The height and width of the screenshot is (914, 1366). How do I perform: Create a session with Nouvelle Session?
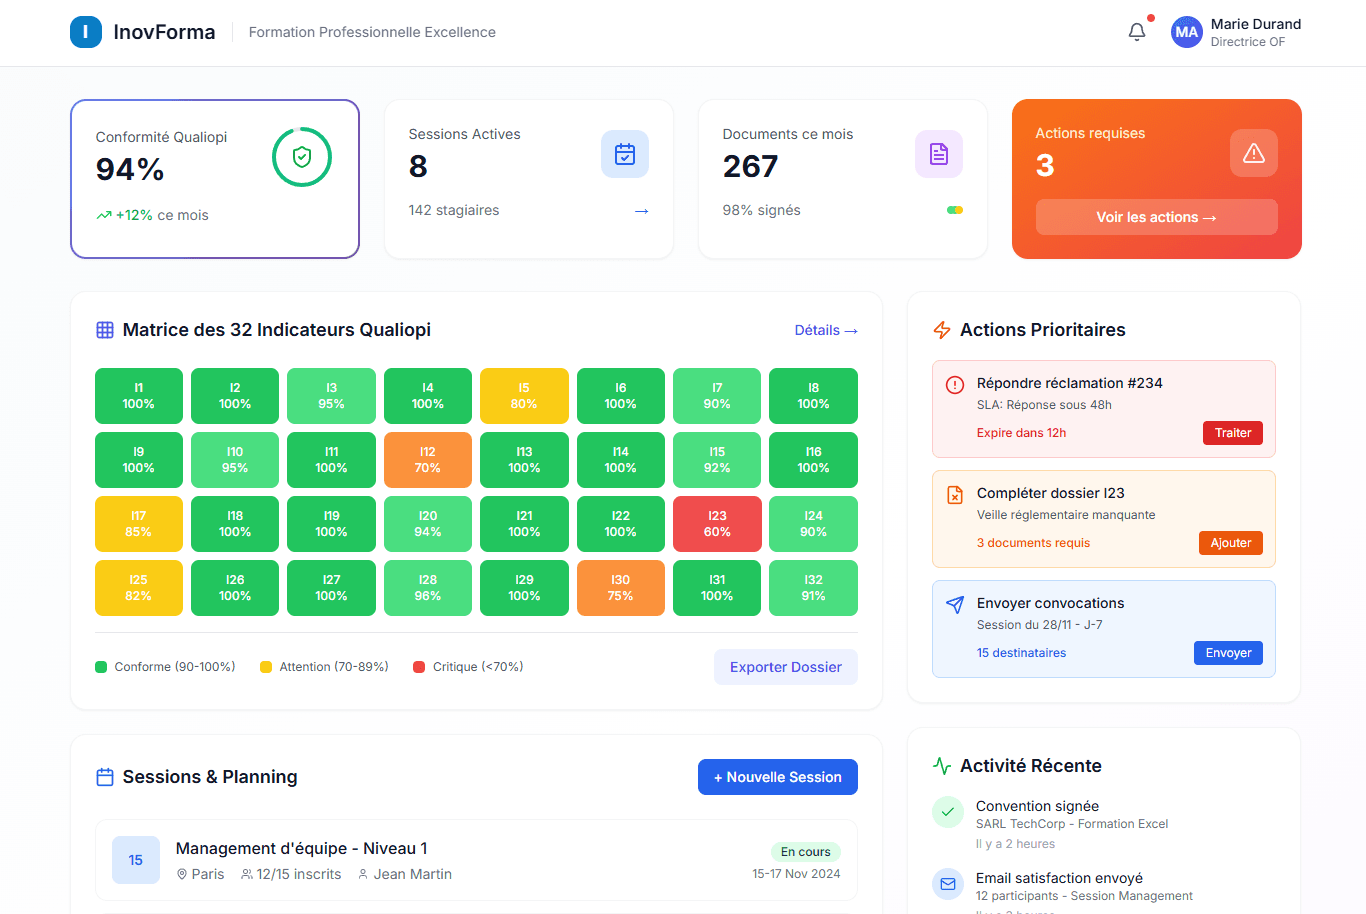[777, 777]
